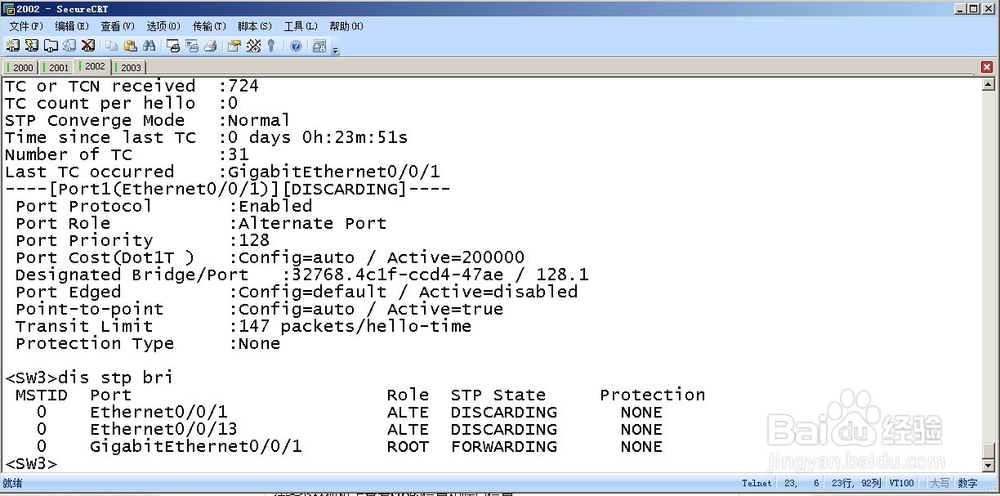
Task: Close the active tab with red X
Action: 987,67
